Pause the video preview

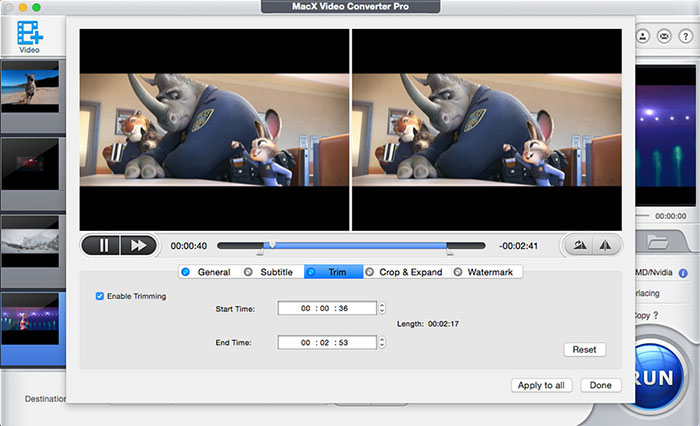pos(104,245)
